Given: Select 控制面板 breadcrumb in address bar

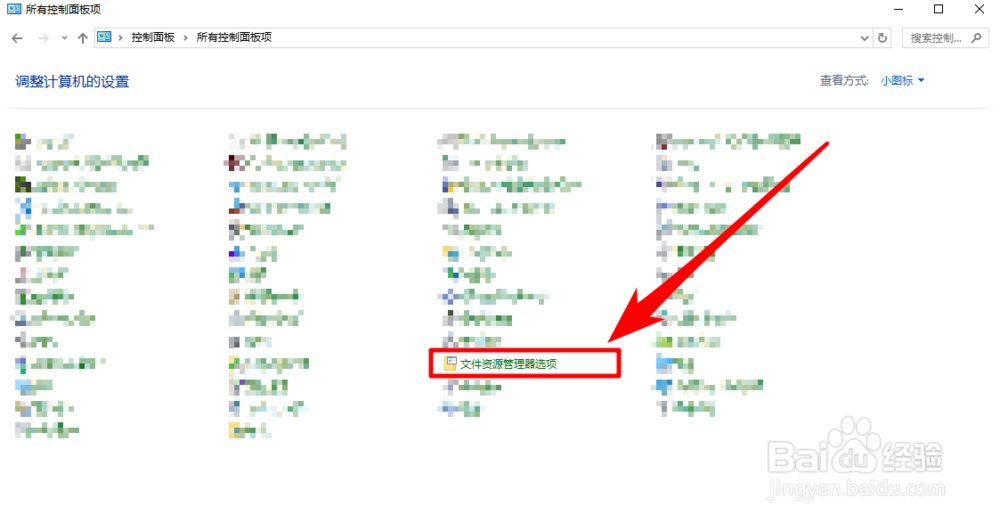Looking at the screenshot, I should coord(153,38).
